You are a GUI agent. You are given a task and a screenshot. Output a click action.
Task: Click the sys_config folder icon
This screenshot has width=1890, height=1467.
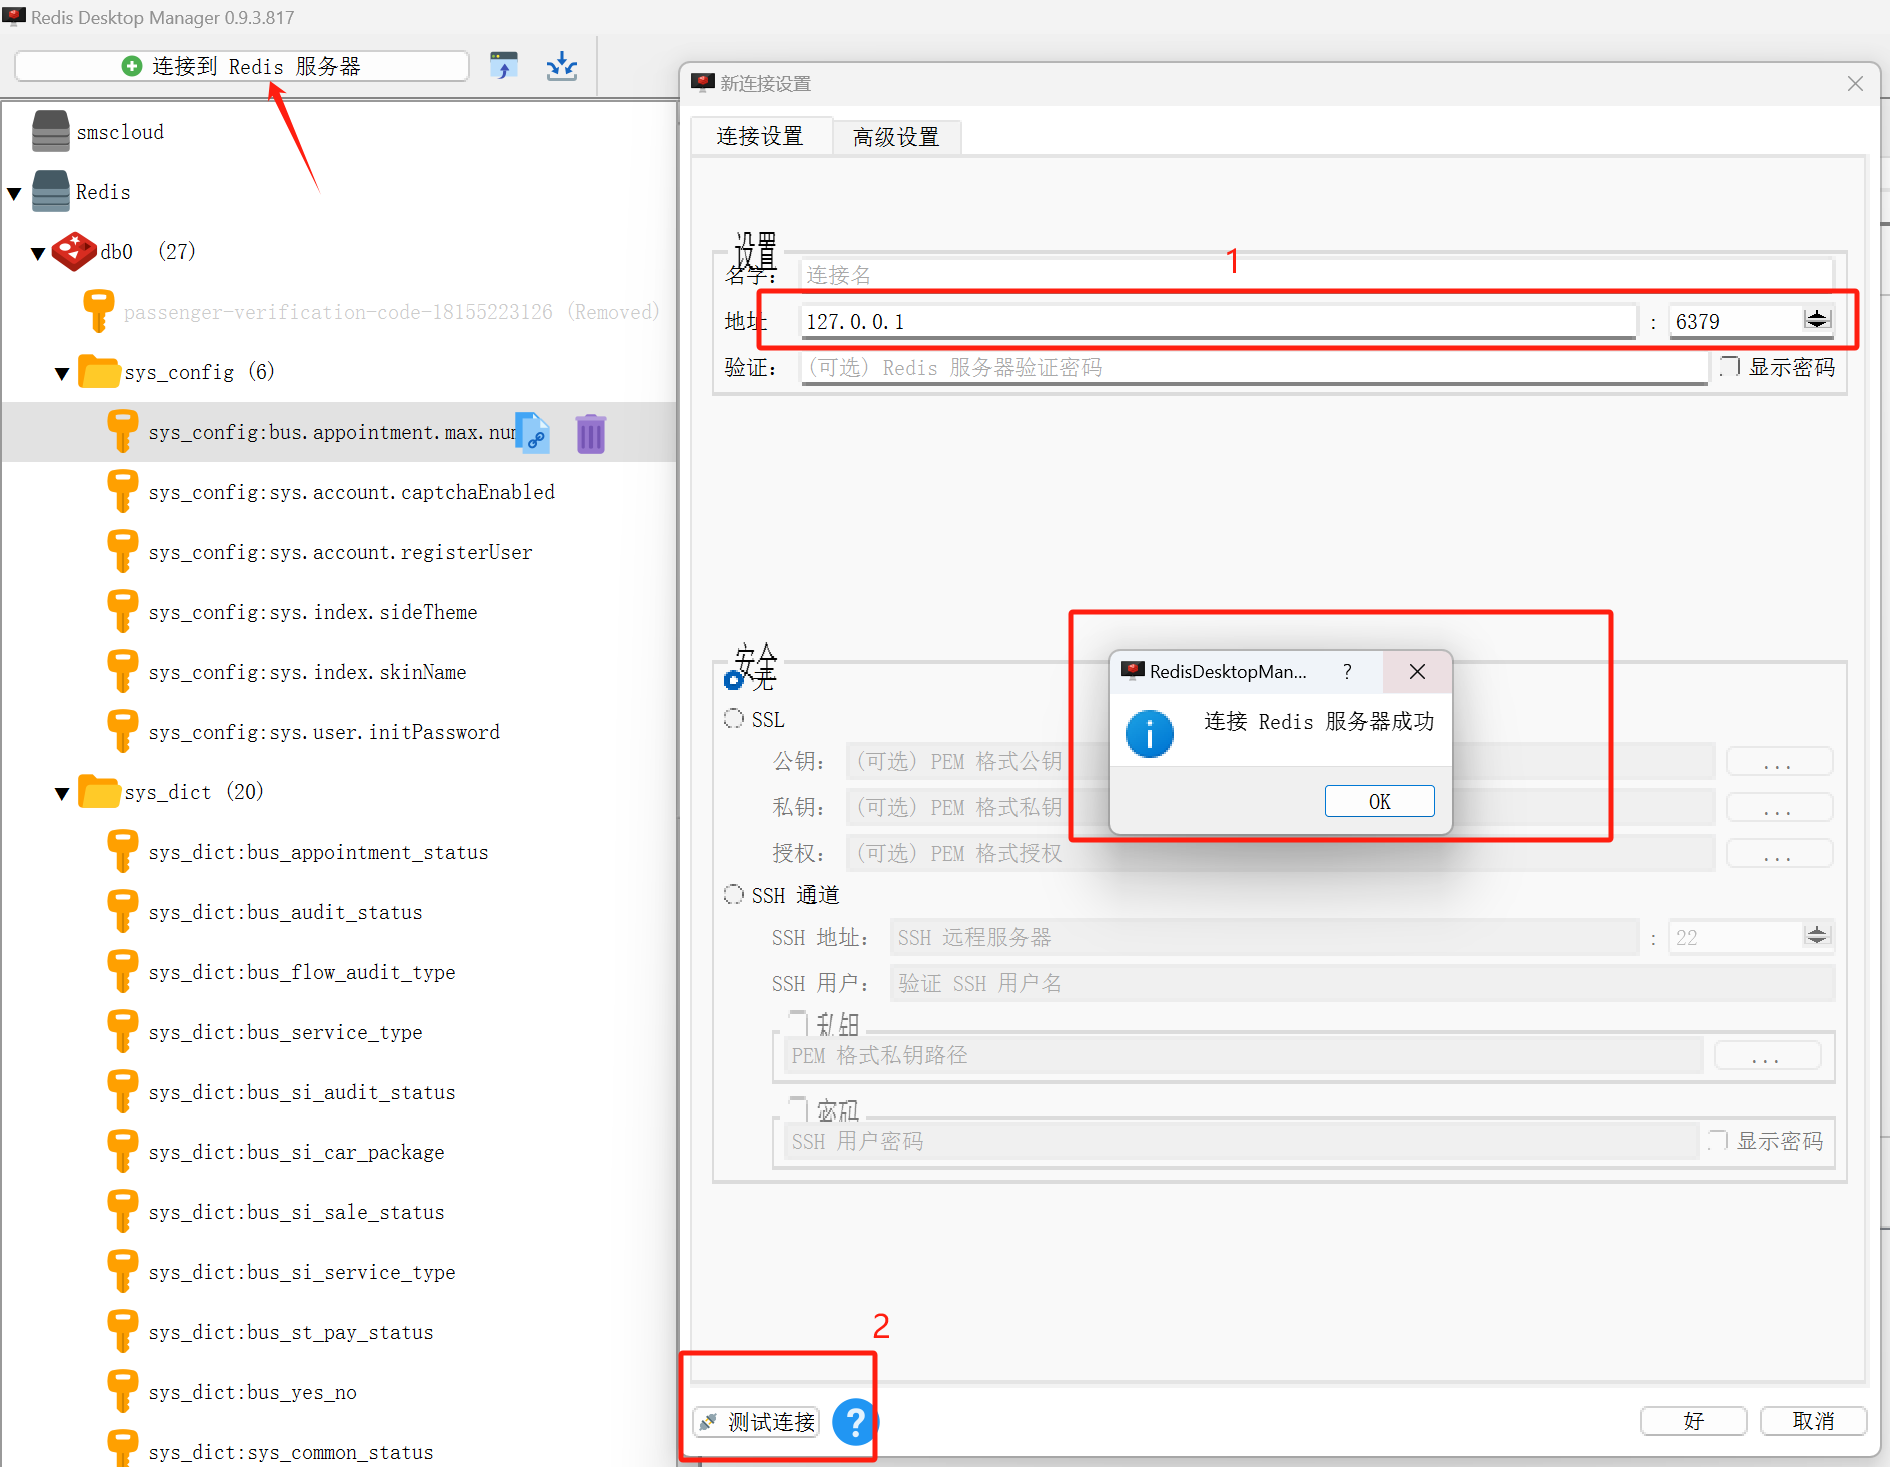99,371
